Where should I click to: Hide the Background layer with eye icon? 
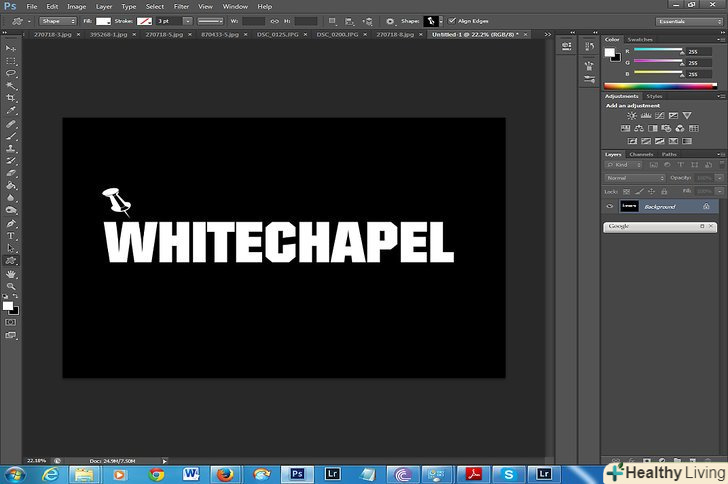tap(610, 206)
